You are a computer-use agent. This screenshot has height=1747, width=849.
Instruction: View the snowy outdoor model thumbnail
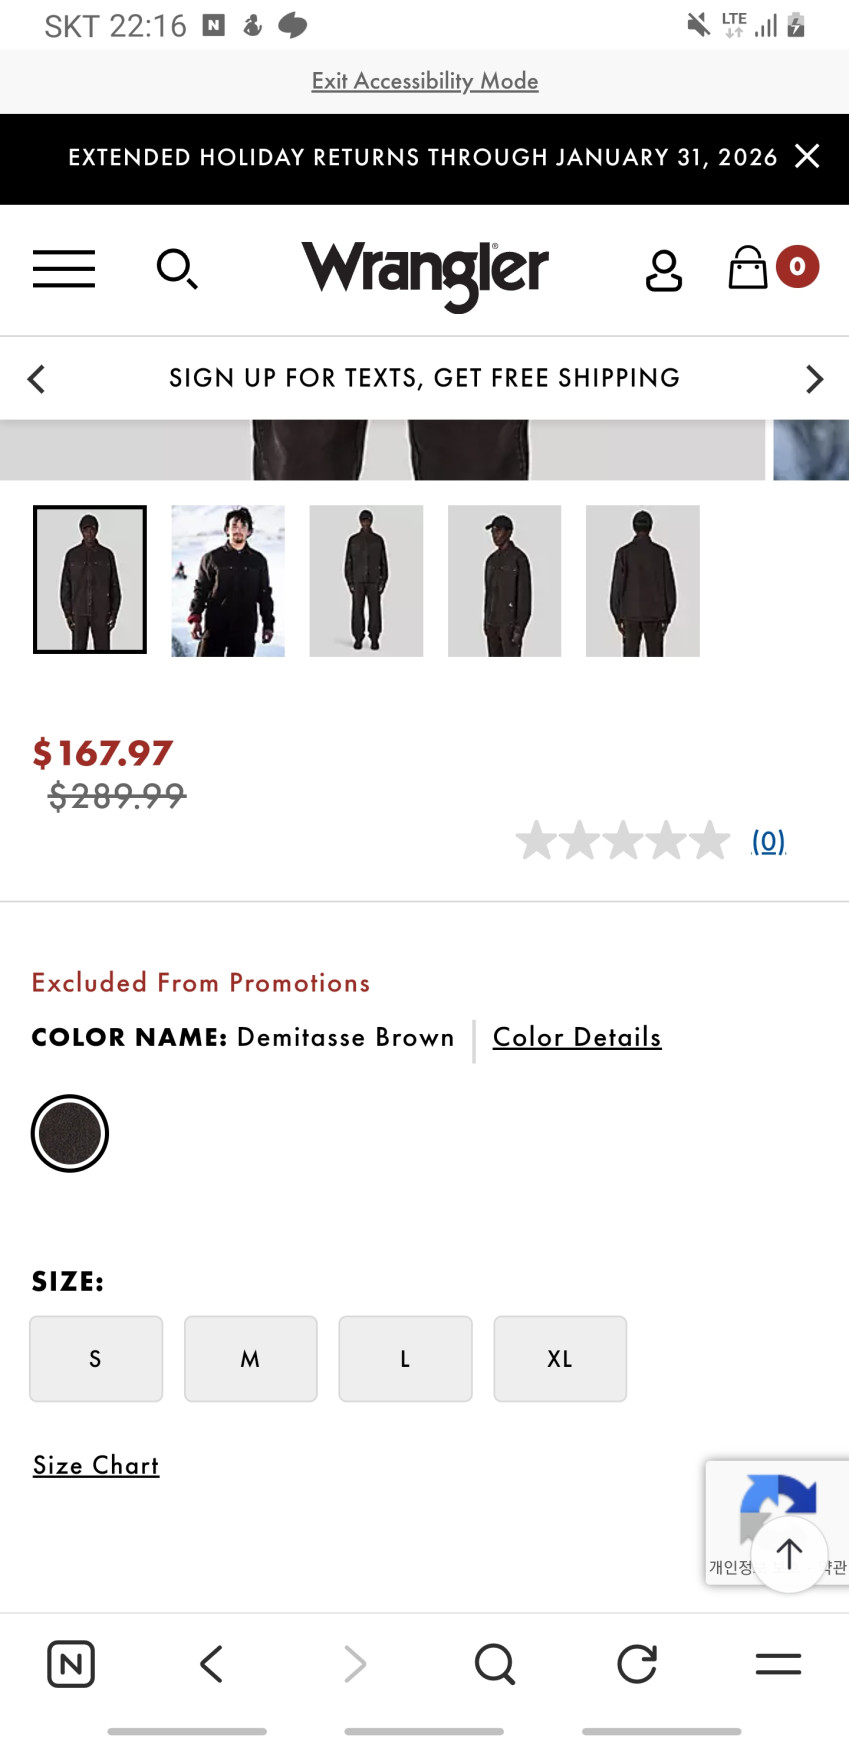pos(228,580)
